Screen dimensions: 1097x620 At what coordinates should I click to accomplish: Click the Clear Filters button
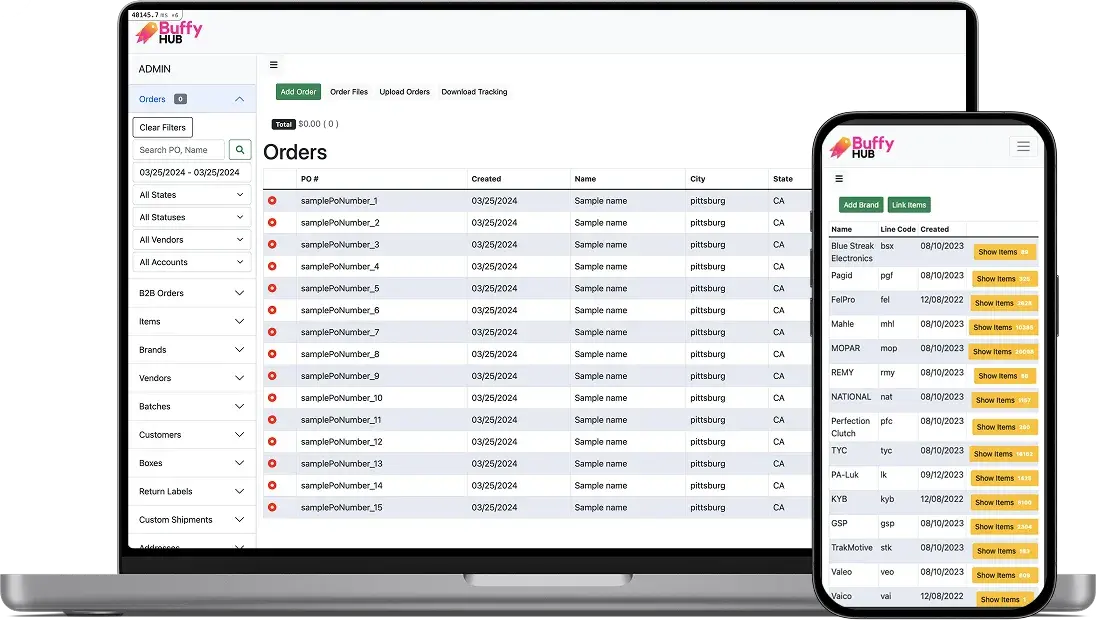coord(162,127)
